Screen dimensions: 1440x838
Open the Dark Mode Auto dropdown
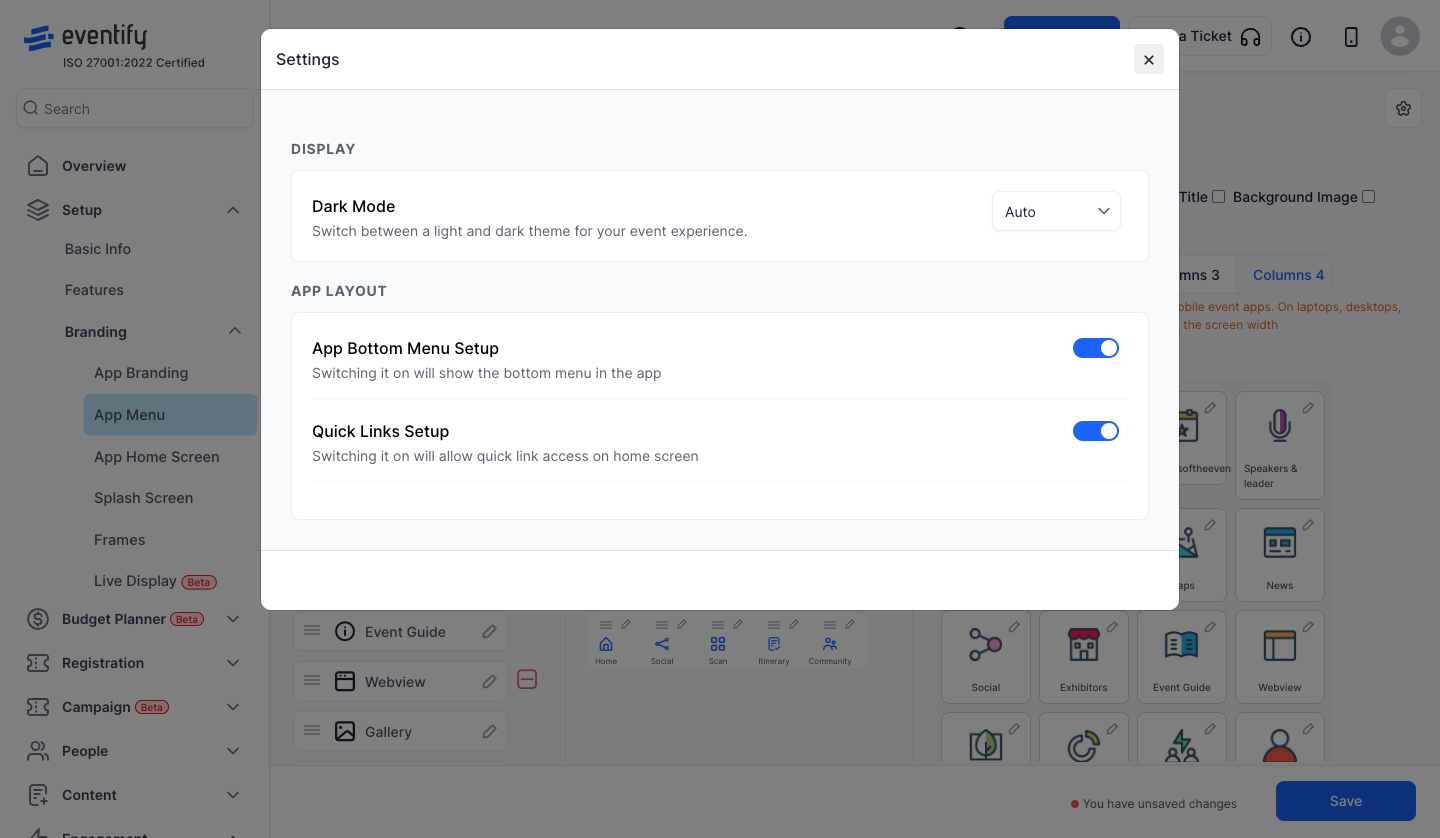(x=1056, y=212)
